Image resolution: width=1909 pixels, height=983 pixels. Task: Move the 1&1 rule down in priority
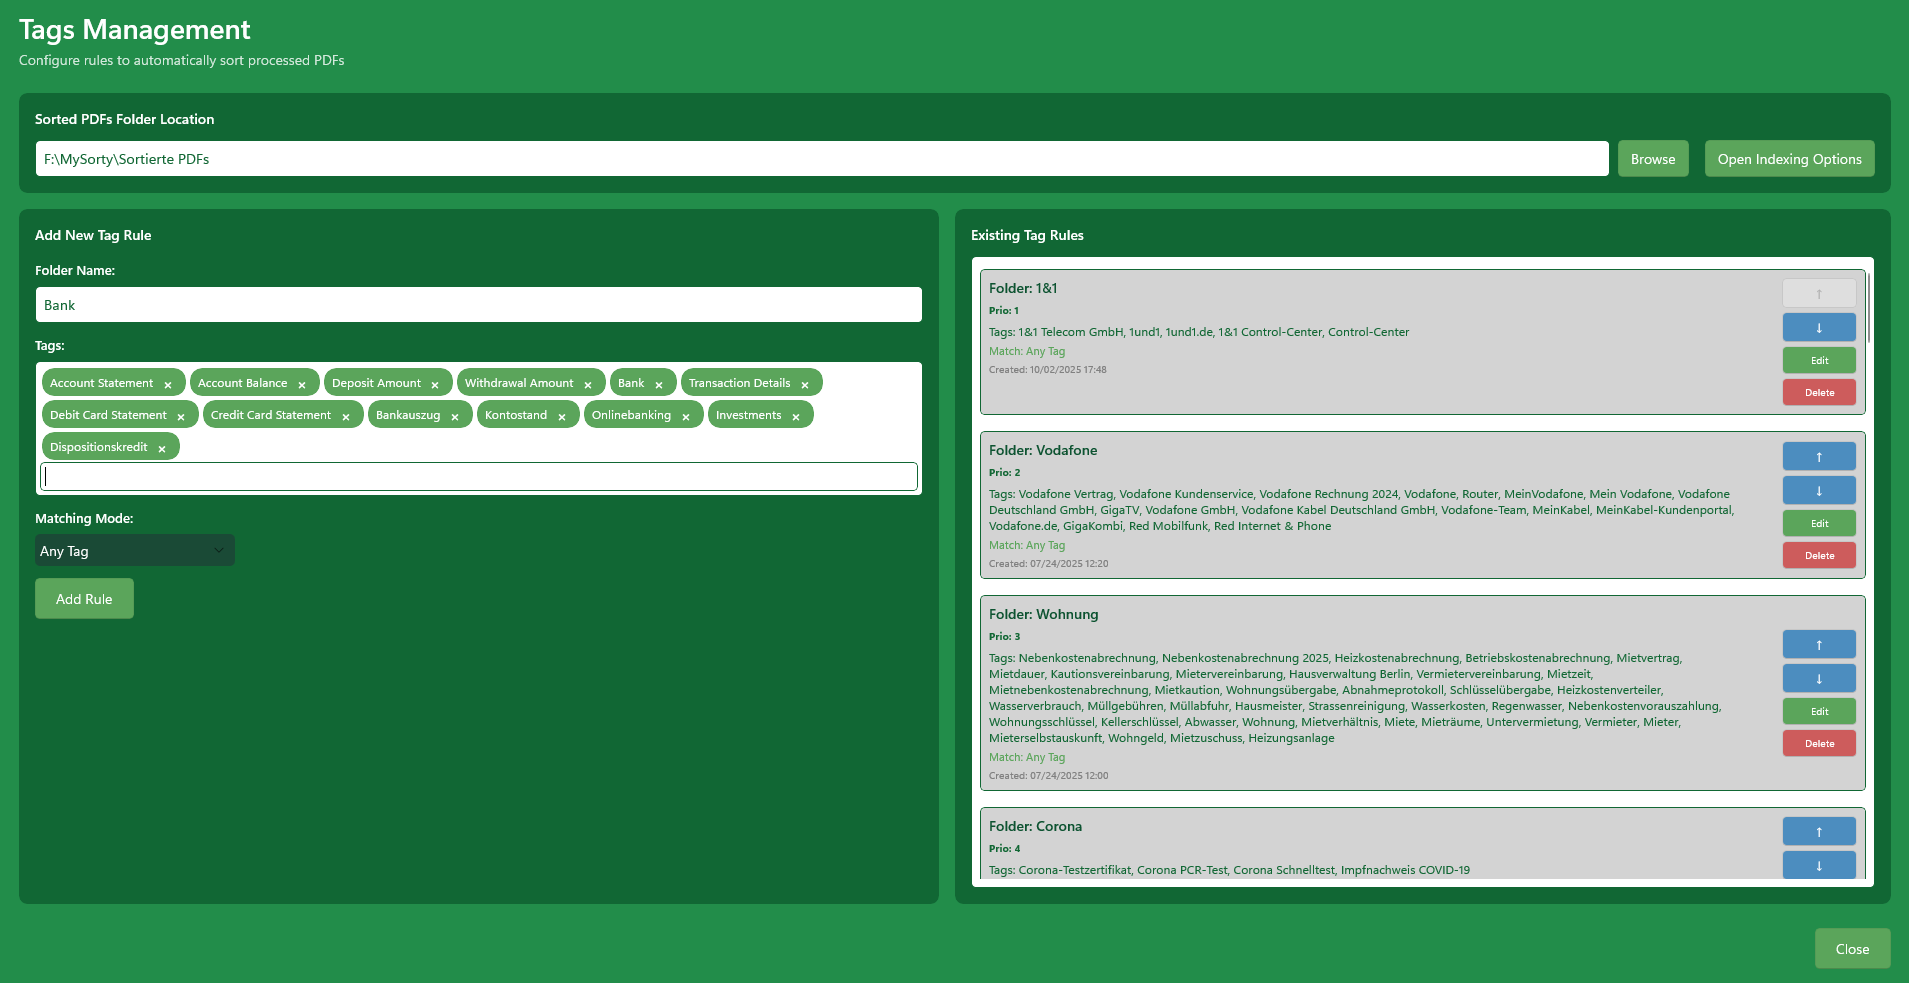click(1818, 327)
